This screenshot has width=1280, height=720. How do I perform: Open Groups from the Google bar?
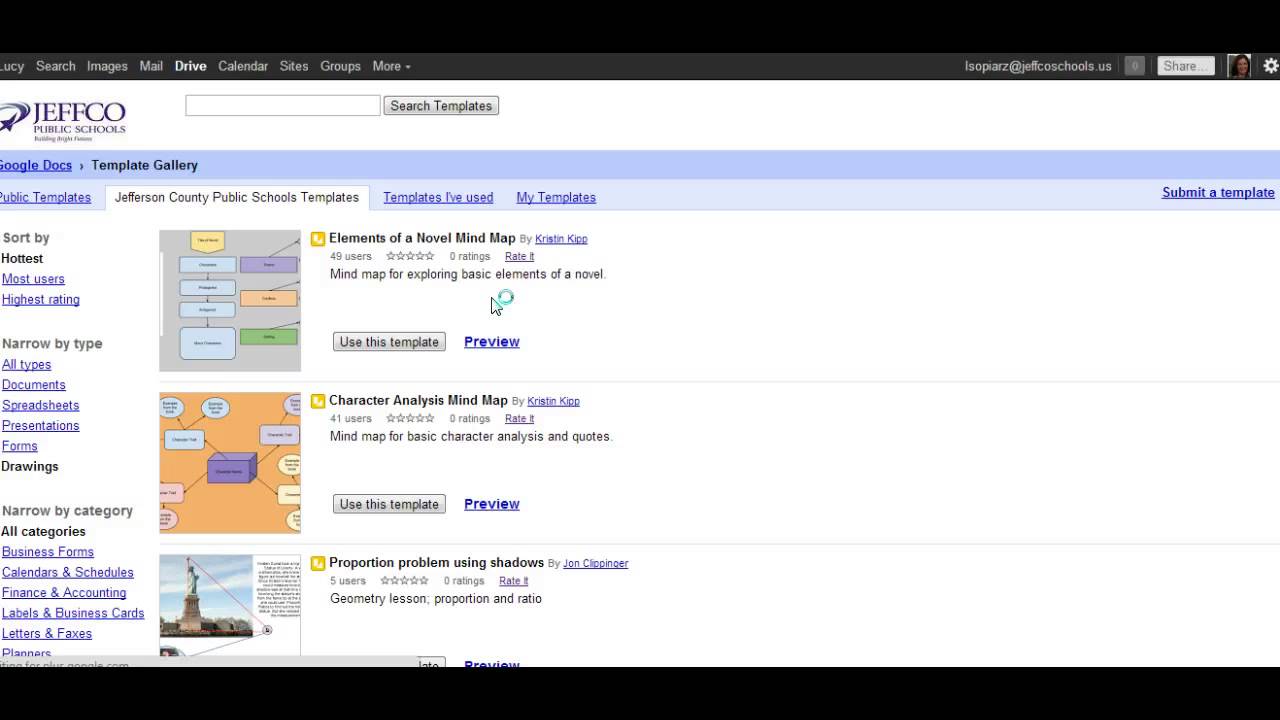pos(340,66)
